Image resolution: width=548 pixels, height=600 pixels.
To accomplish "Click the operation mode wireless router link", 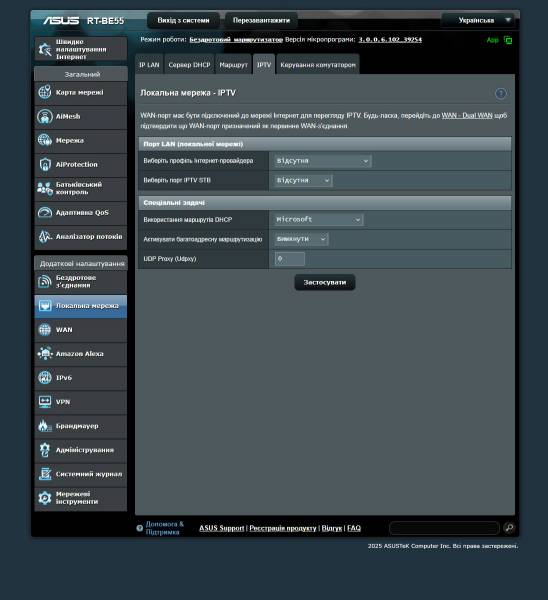I will (x=236, y=39).
